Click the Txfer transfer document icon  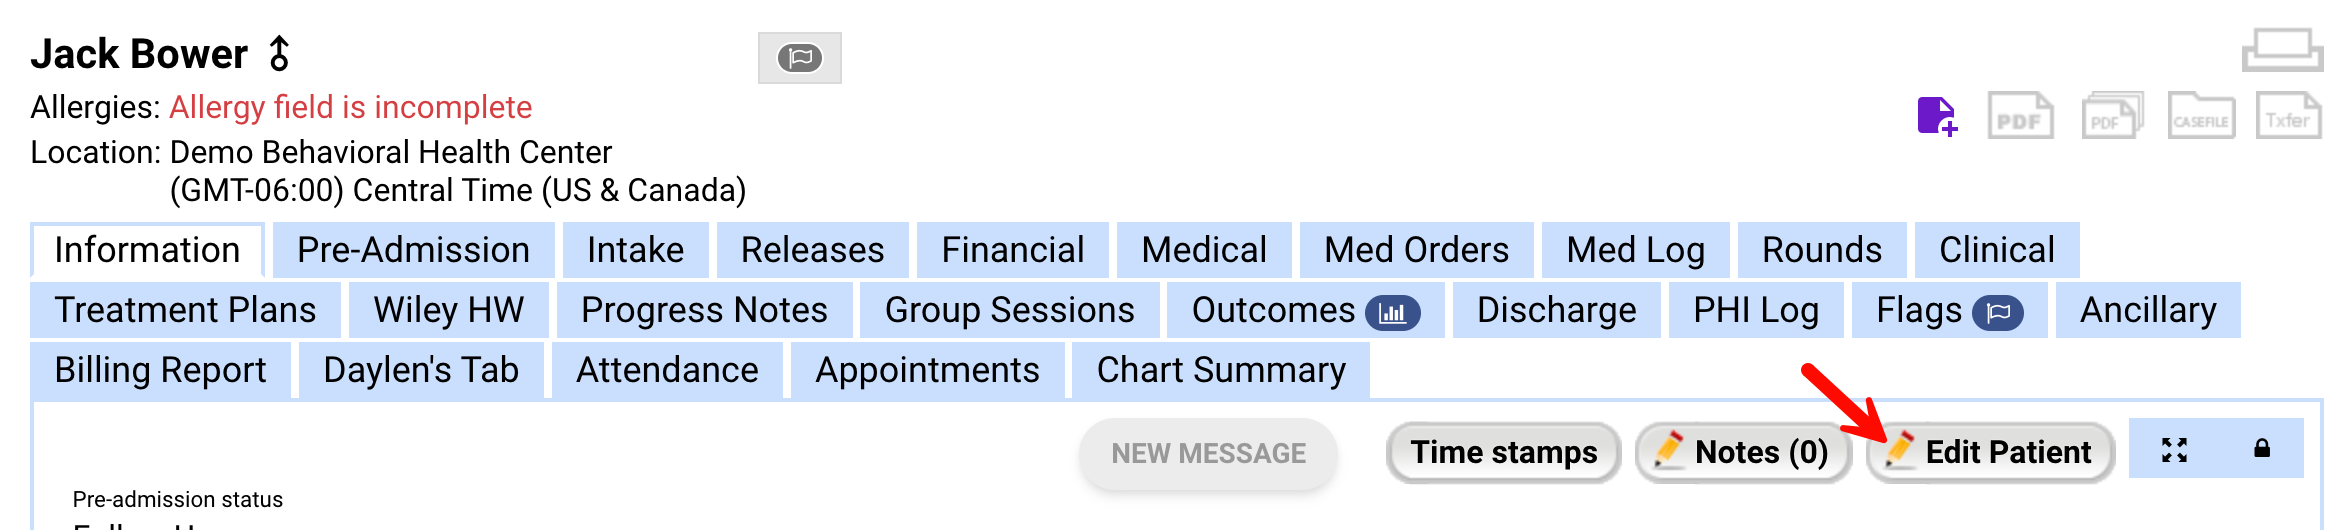tap(2288, 116)
